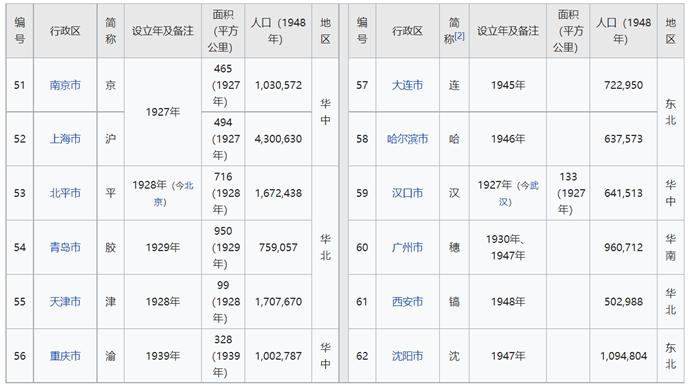Open the 青岛市 article link

click(x=65, y=247)
